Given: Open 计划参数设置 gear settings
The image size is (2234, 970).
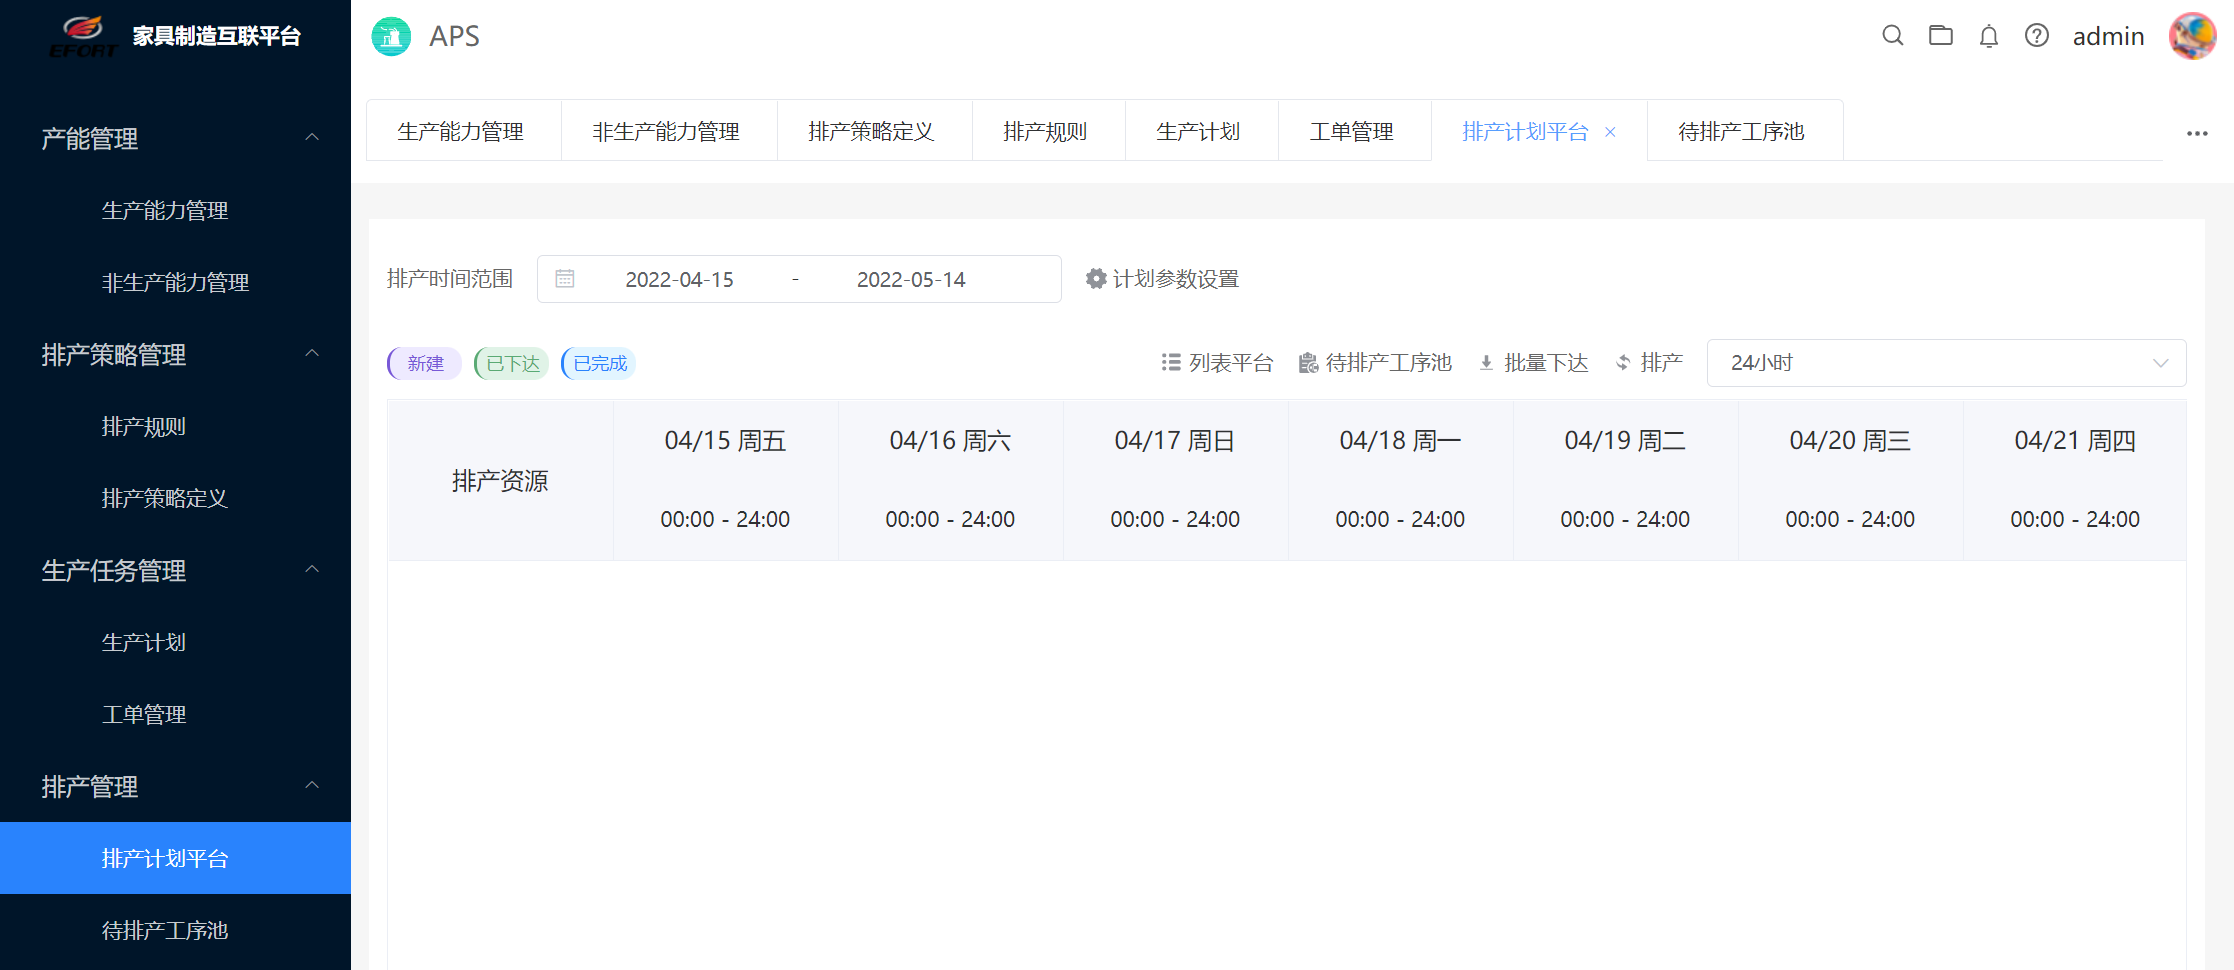Looking at the screenshot, I should [x=1163, y=279].
